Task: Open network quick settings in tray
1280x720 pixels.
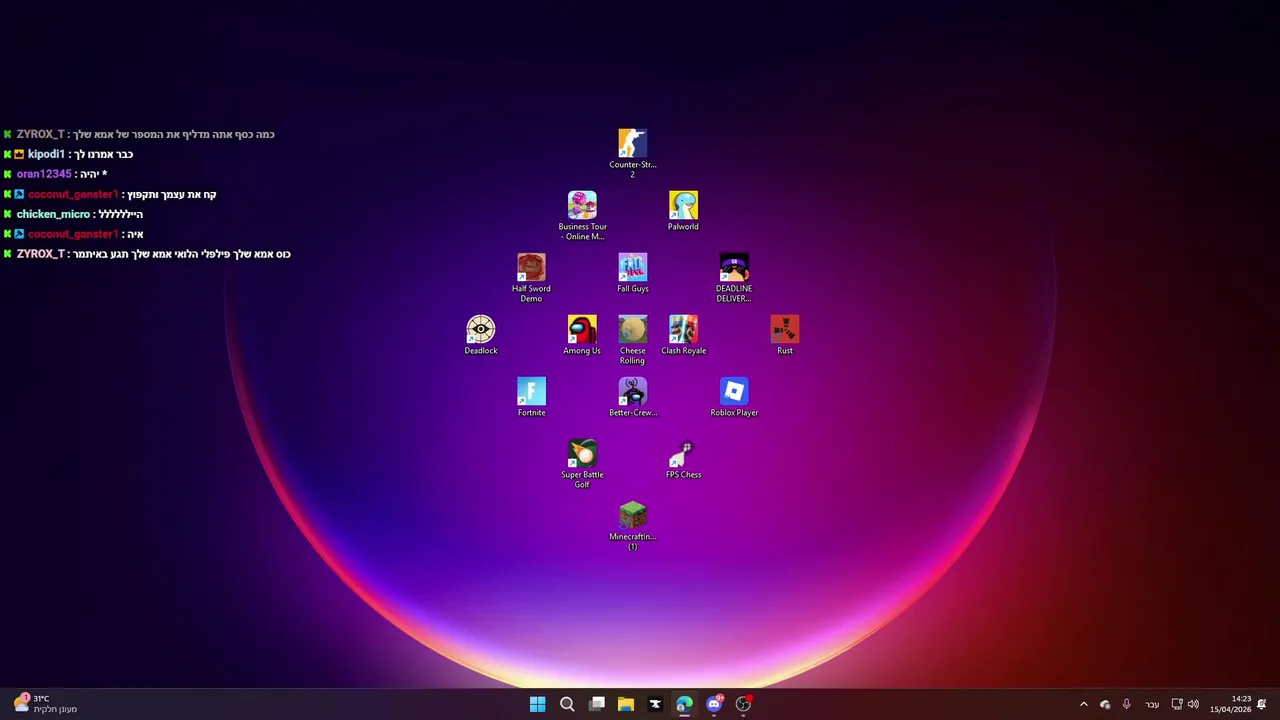Action: (1177, 704)
